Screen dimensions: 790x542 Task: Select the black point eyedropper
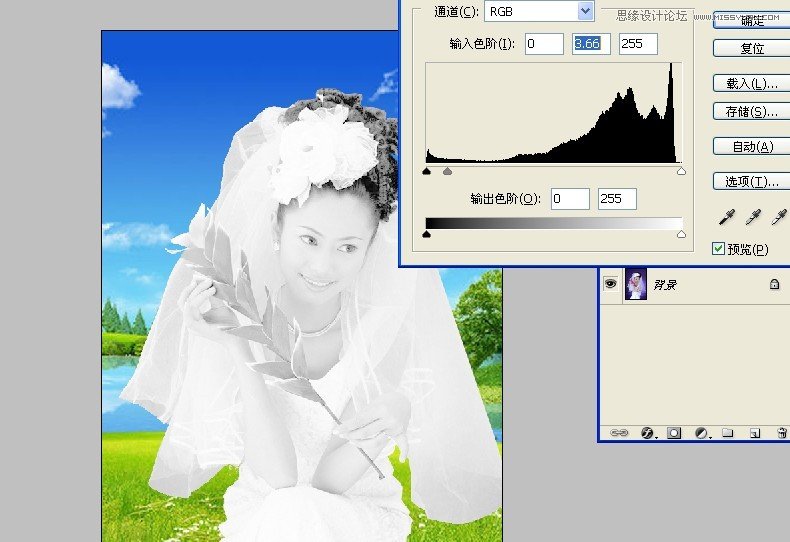727,217
